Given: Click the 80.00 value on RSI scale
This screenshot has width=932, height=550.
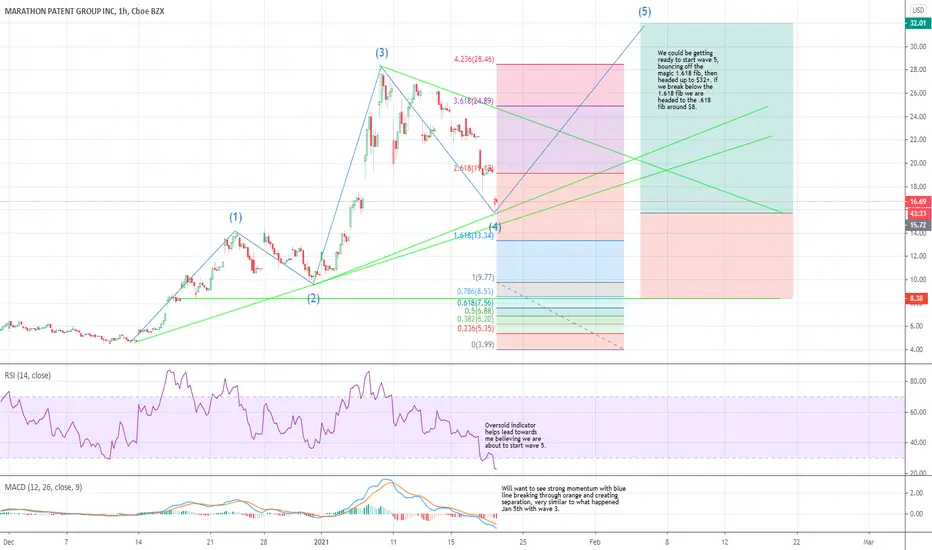Looking at the screenshot, I should [918, 381].
